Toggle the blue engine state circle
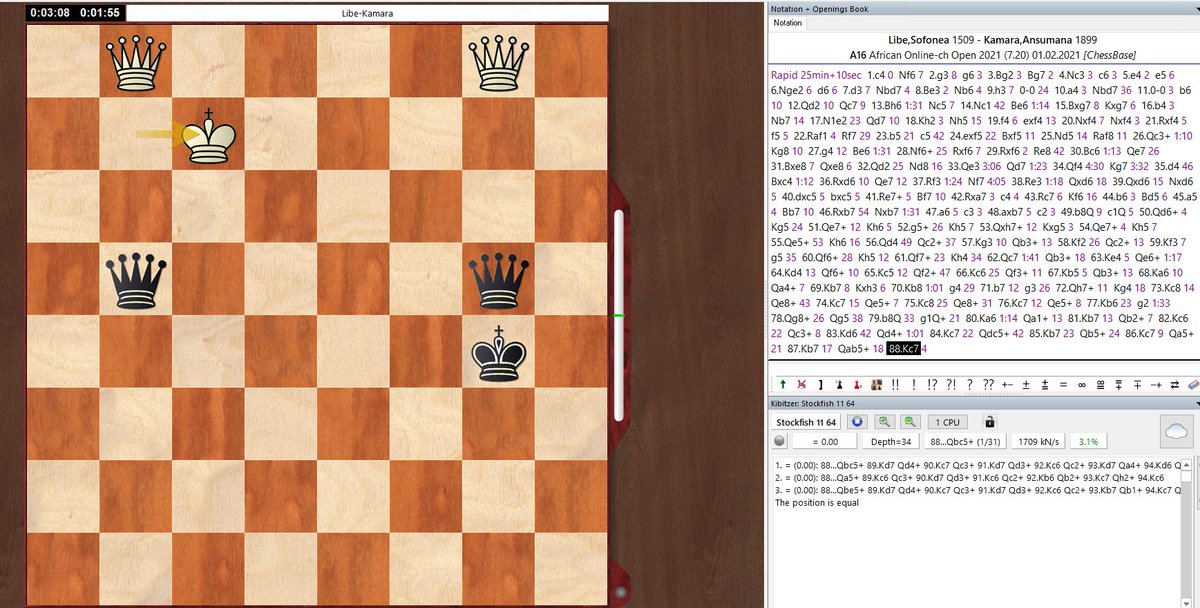 (858, 424)
